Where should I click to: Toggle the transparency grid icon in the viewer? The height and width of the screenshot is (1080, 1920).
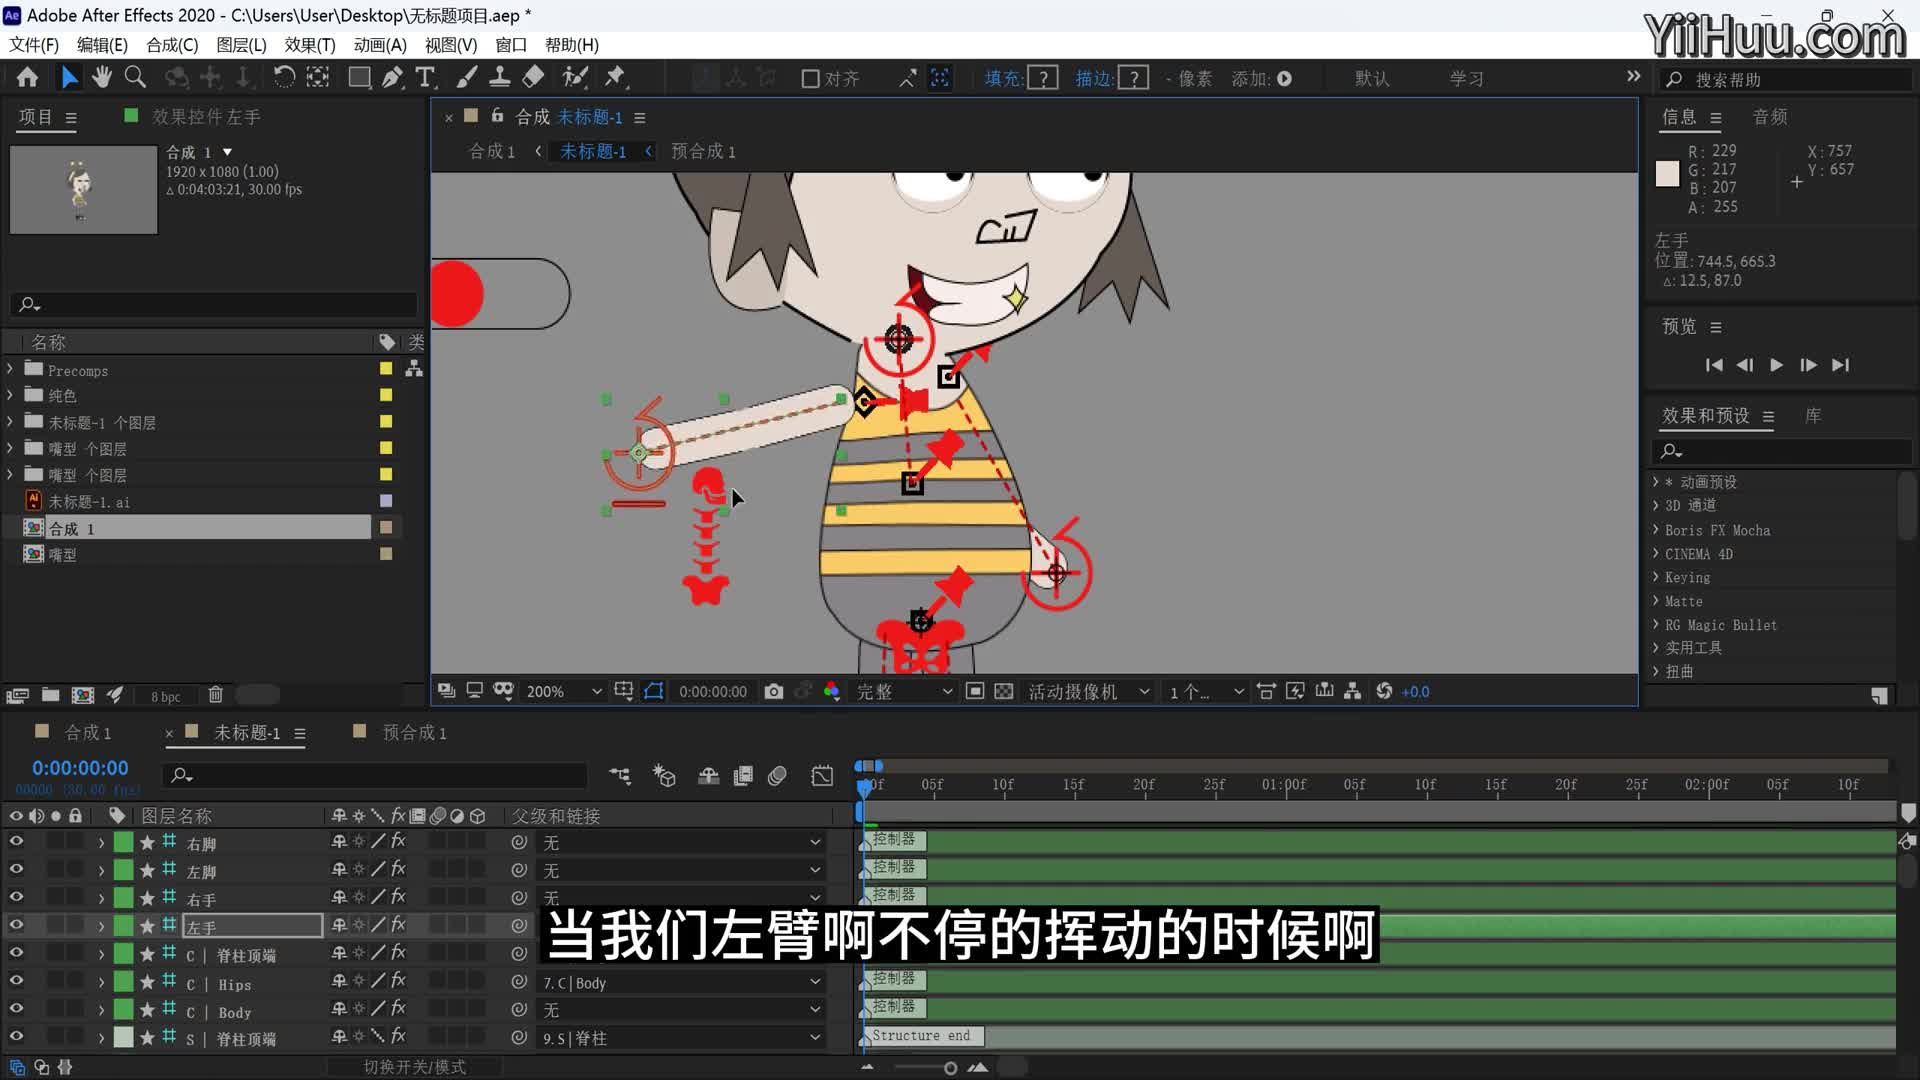1004,691
